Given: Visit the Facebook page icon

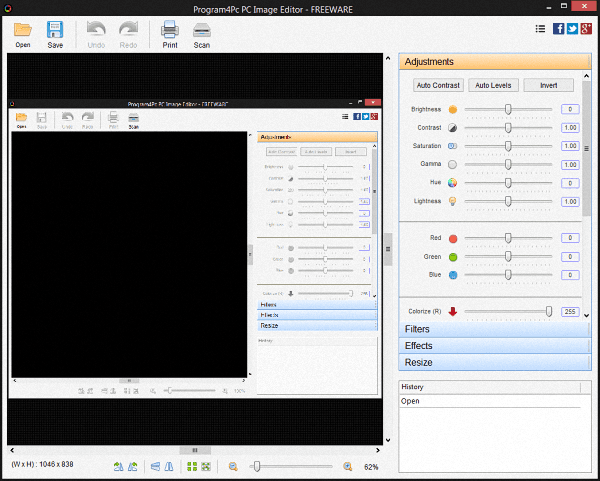Looking at the screenshot, I should pyautogui.click(x=558, y=29).
